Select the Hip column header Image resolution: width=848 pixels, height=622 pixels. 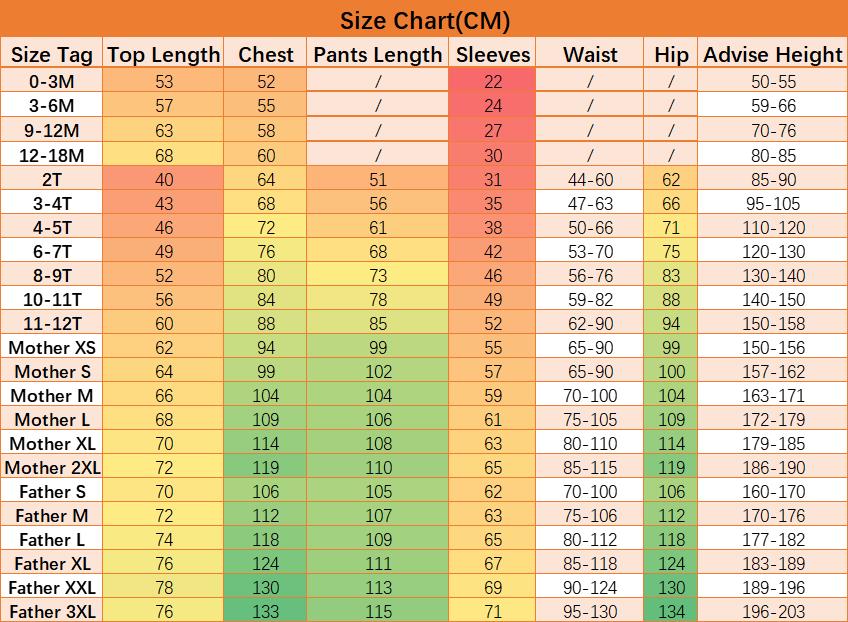pos(671,55)
